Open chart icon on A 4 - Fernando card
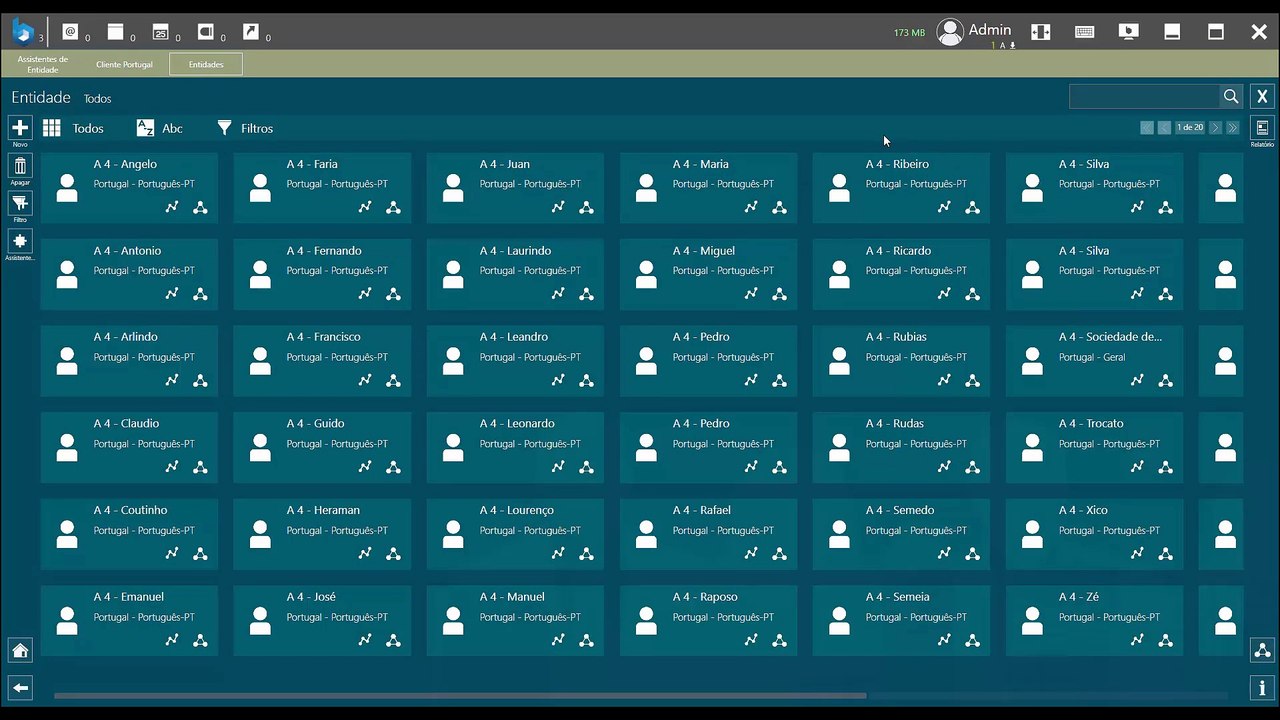This screenshot has height=720, width=1280. pos(365,294)
